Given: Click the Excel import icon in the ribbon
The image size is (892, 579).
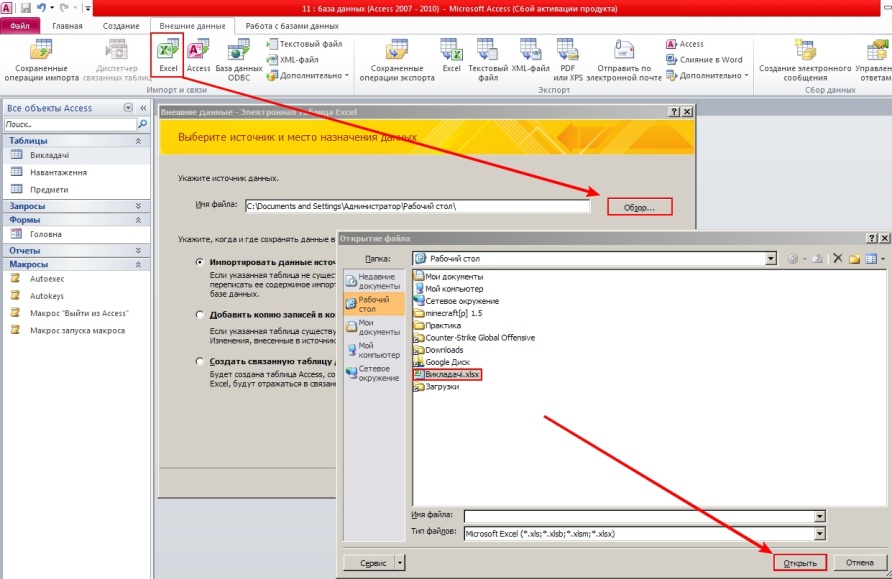Looking at the screenshot, I should click(168, 55).
